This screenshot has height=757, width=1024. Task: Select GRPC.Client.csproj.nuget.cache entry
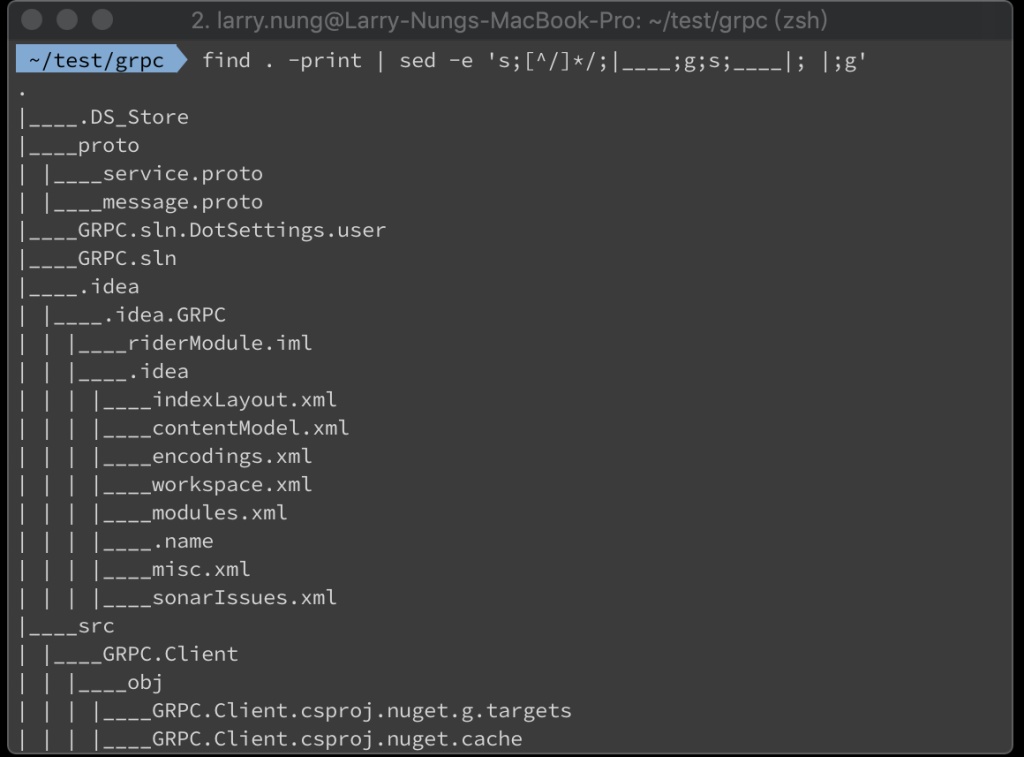[337, 739]
